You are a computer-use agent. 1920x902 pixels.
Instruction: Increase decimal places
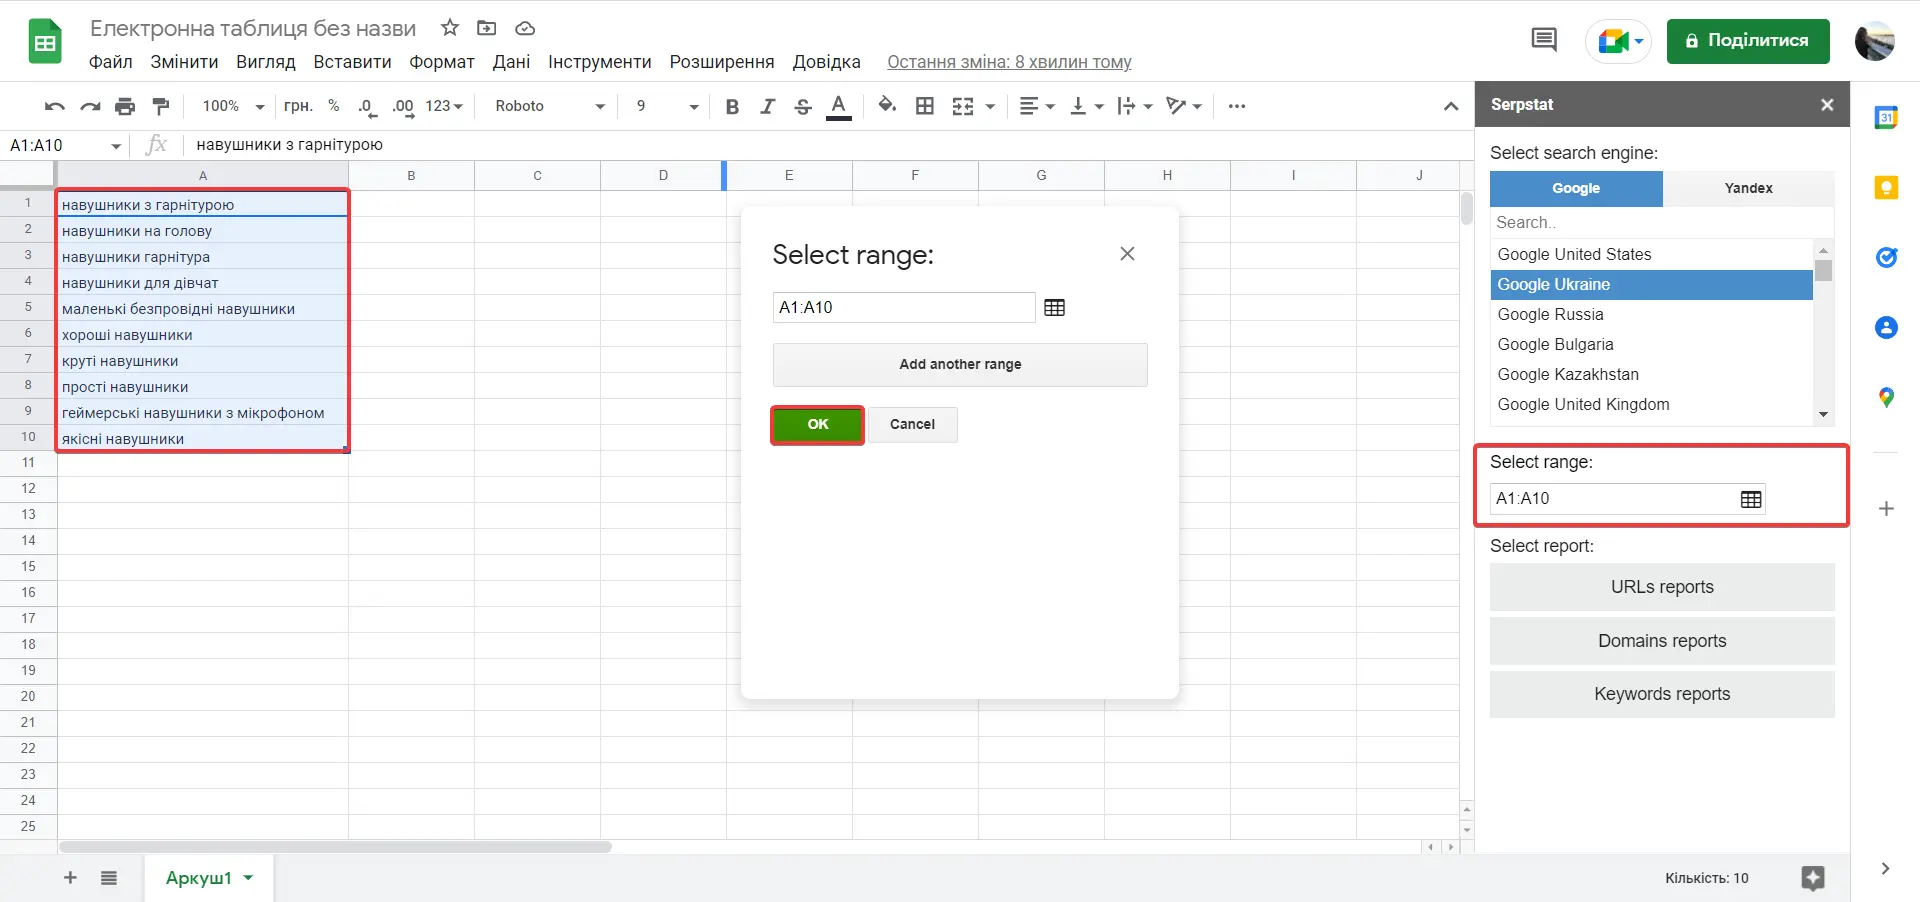pos(403,106)
